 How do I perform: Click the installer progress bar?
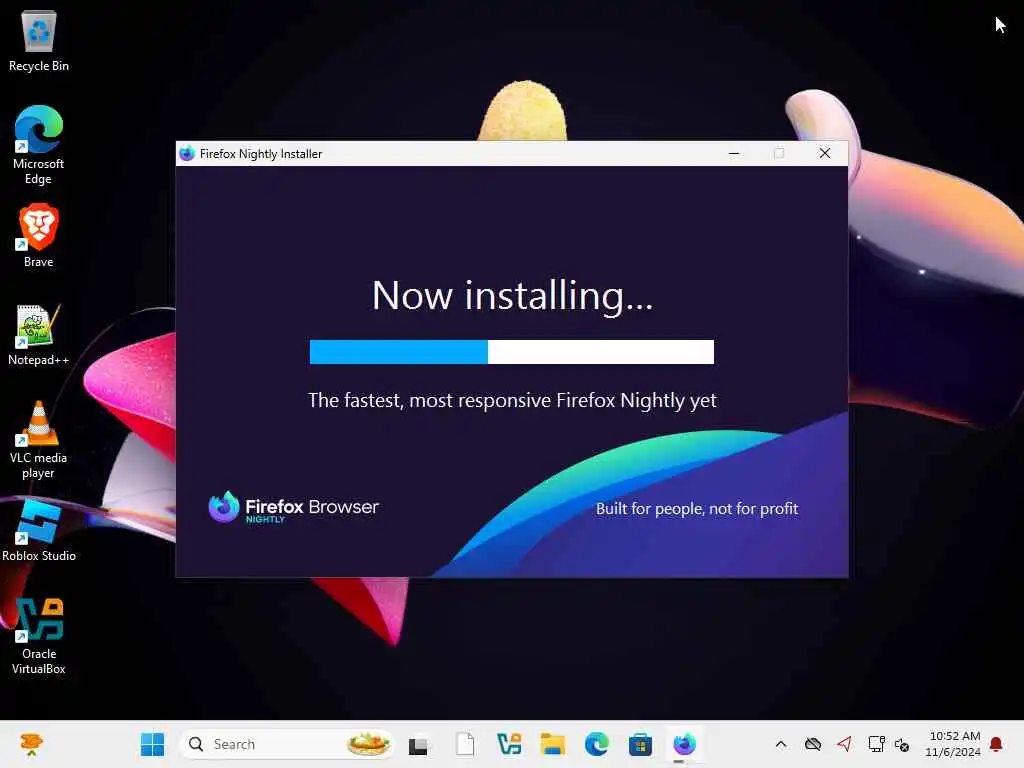[512, 351]
